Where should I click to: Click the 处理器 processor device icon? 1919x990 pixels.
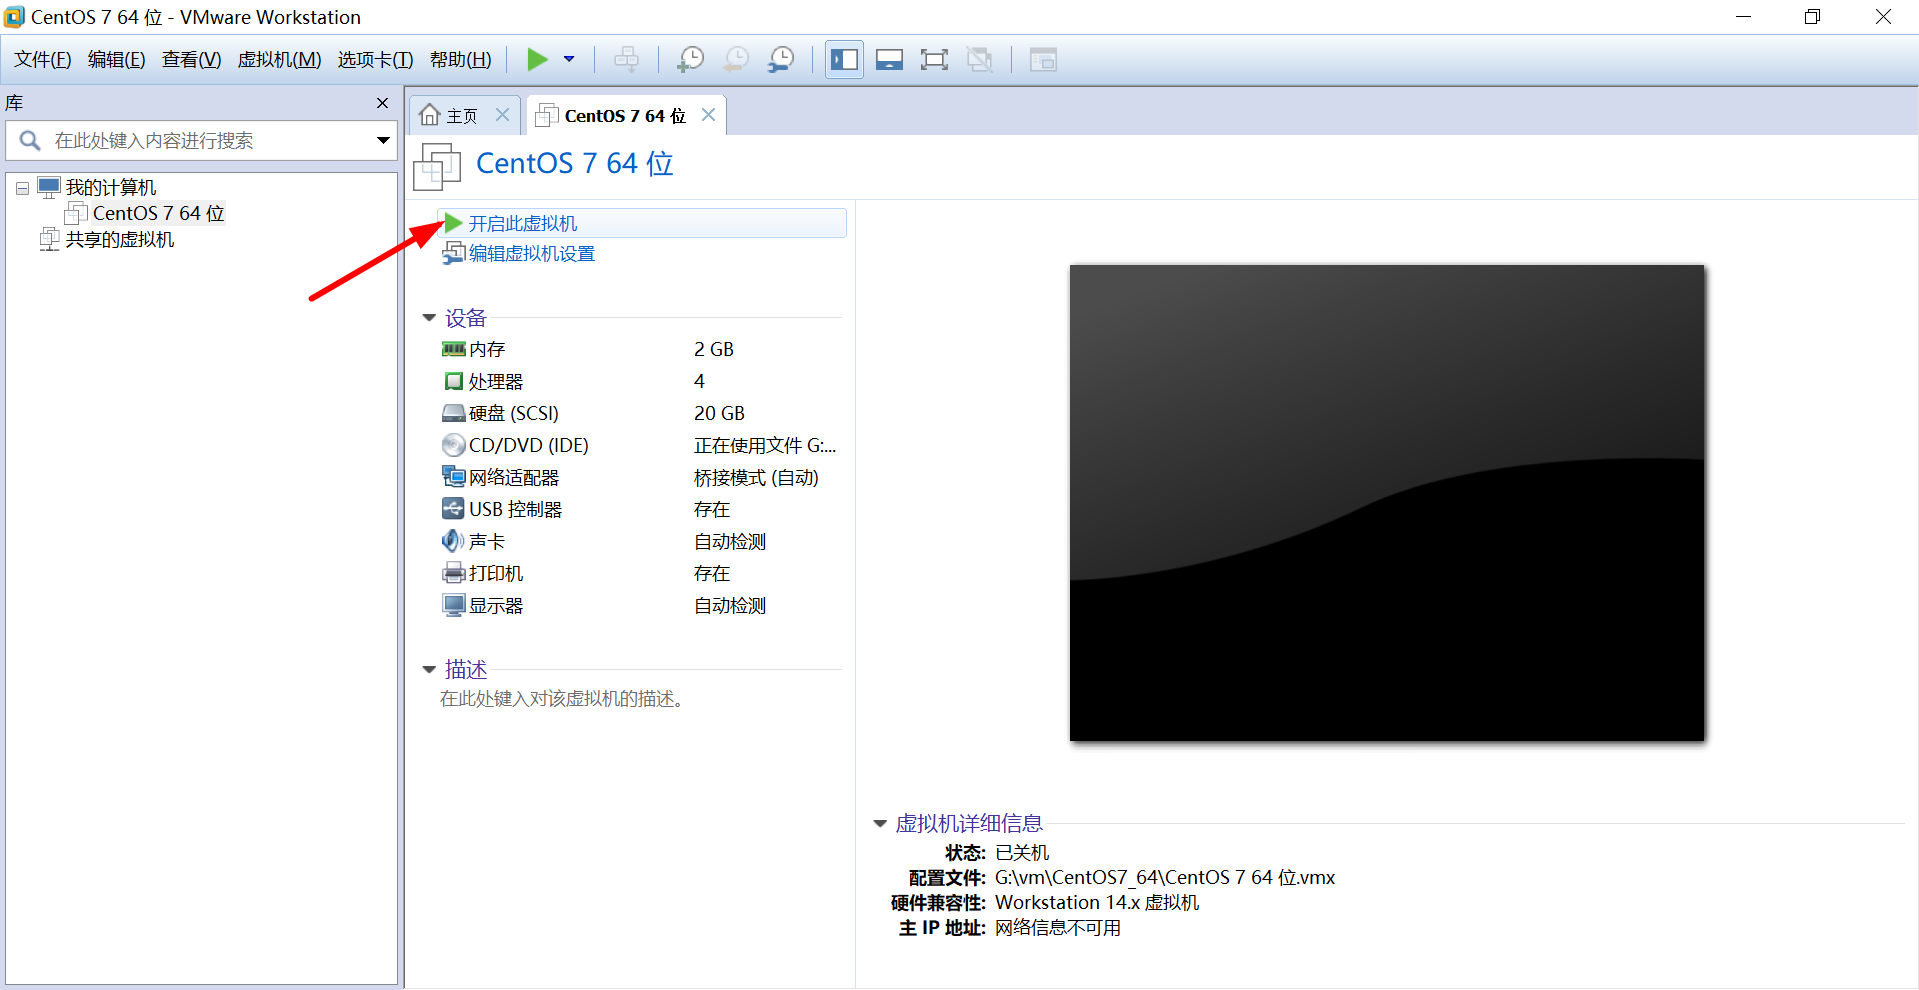tap(454, 381)
